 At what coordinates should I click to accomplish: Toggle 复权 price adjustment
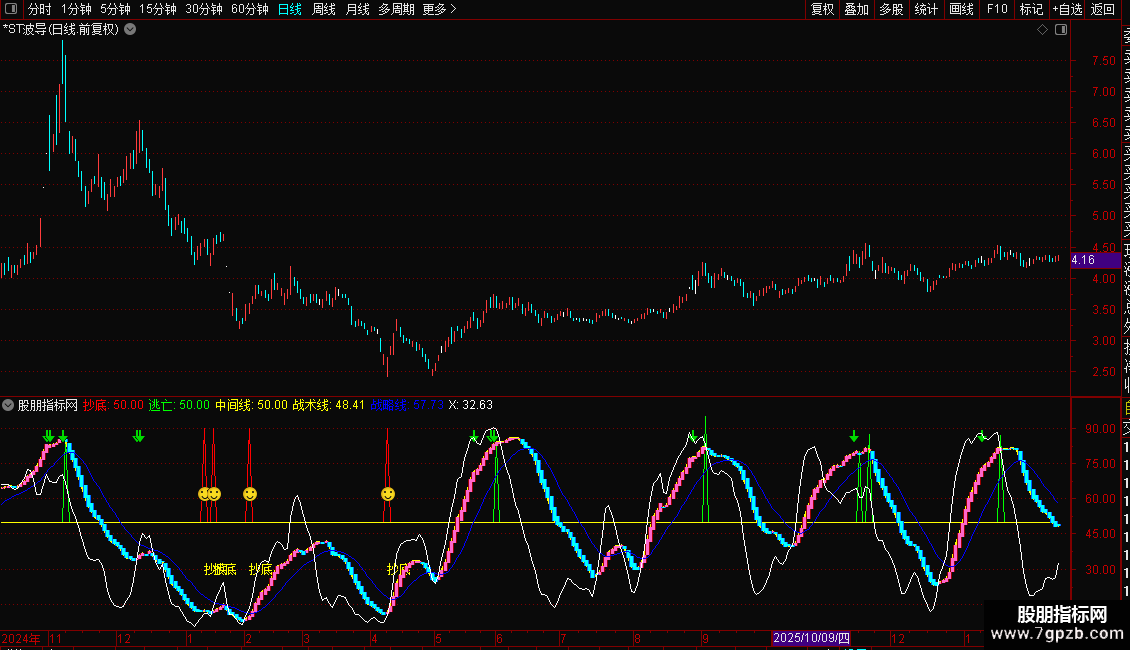tap(822, 9)
